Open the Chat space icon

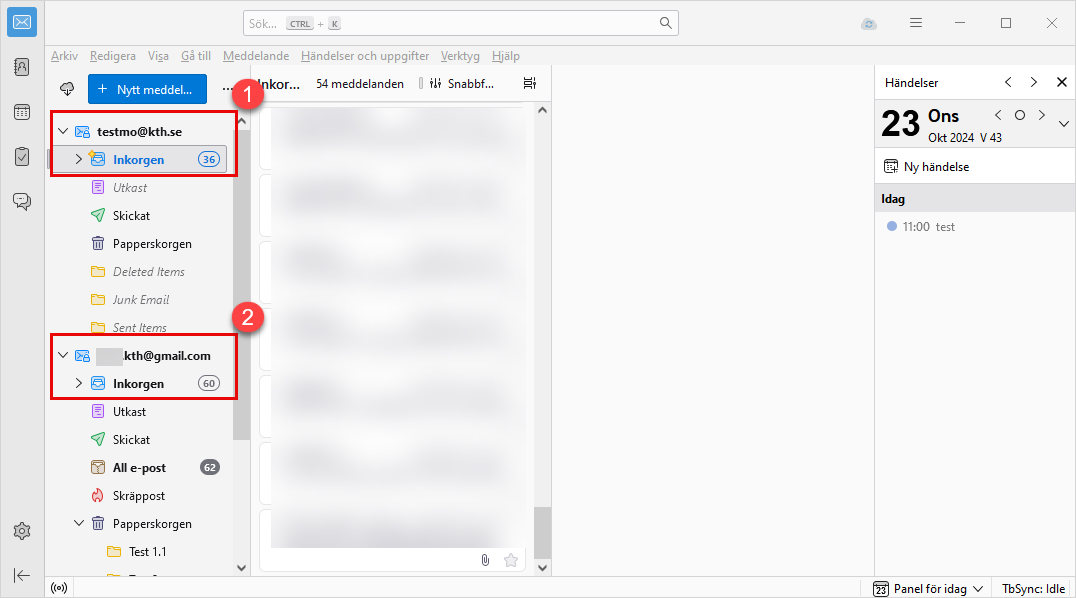click(22, 201)
